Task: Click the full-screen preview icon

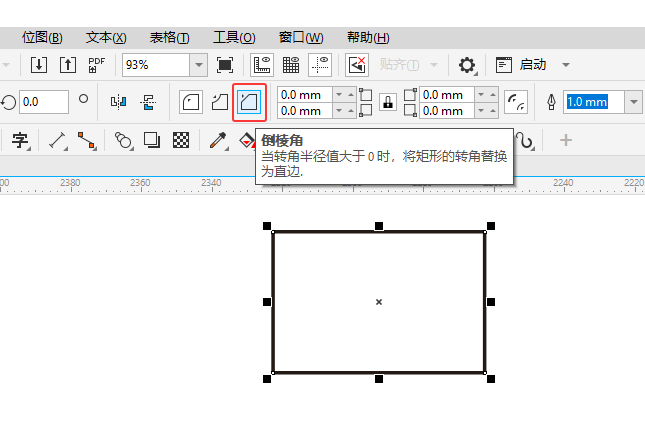Action: [x=225, y=65]
